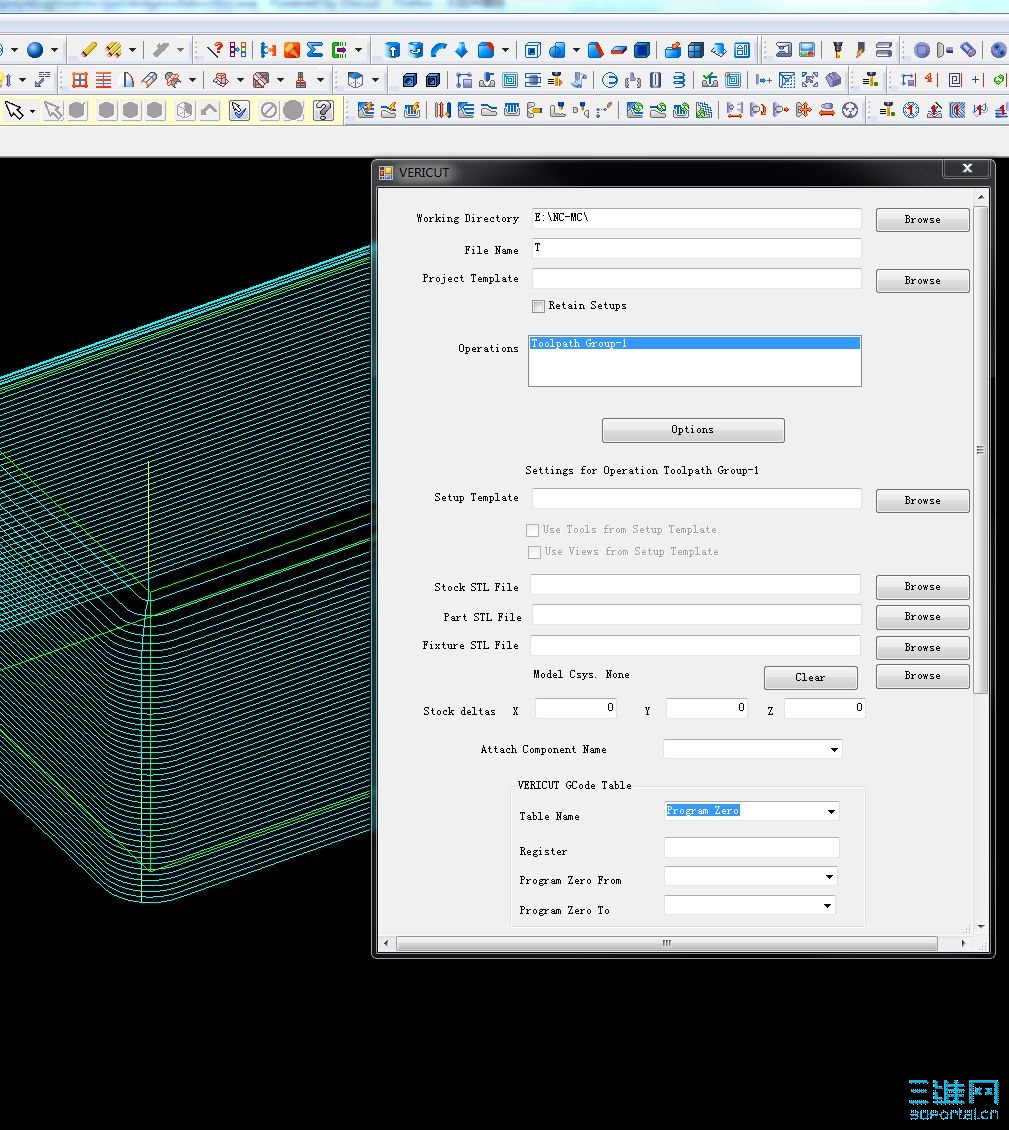Viewport: 1009px width, 1130px height.
Task: Click the blue extrude up-arrow solid icon
Action: click(392, 50)
